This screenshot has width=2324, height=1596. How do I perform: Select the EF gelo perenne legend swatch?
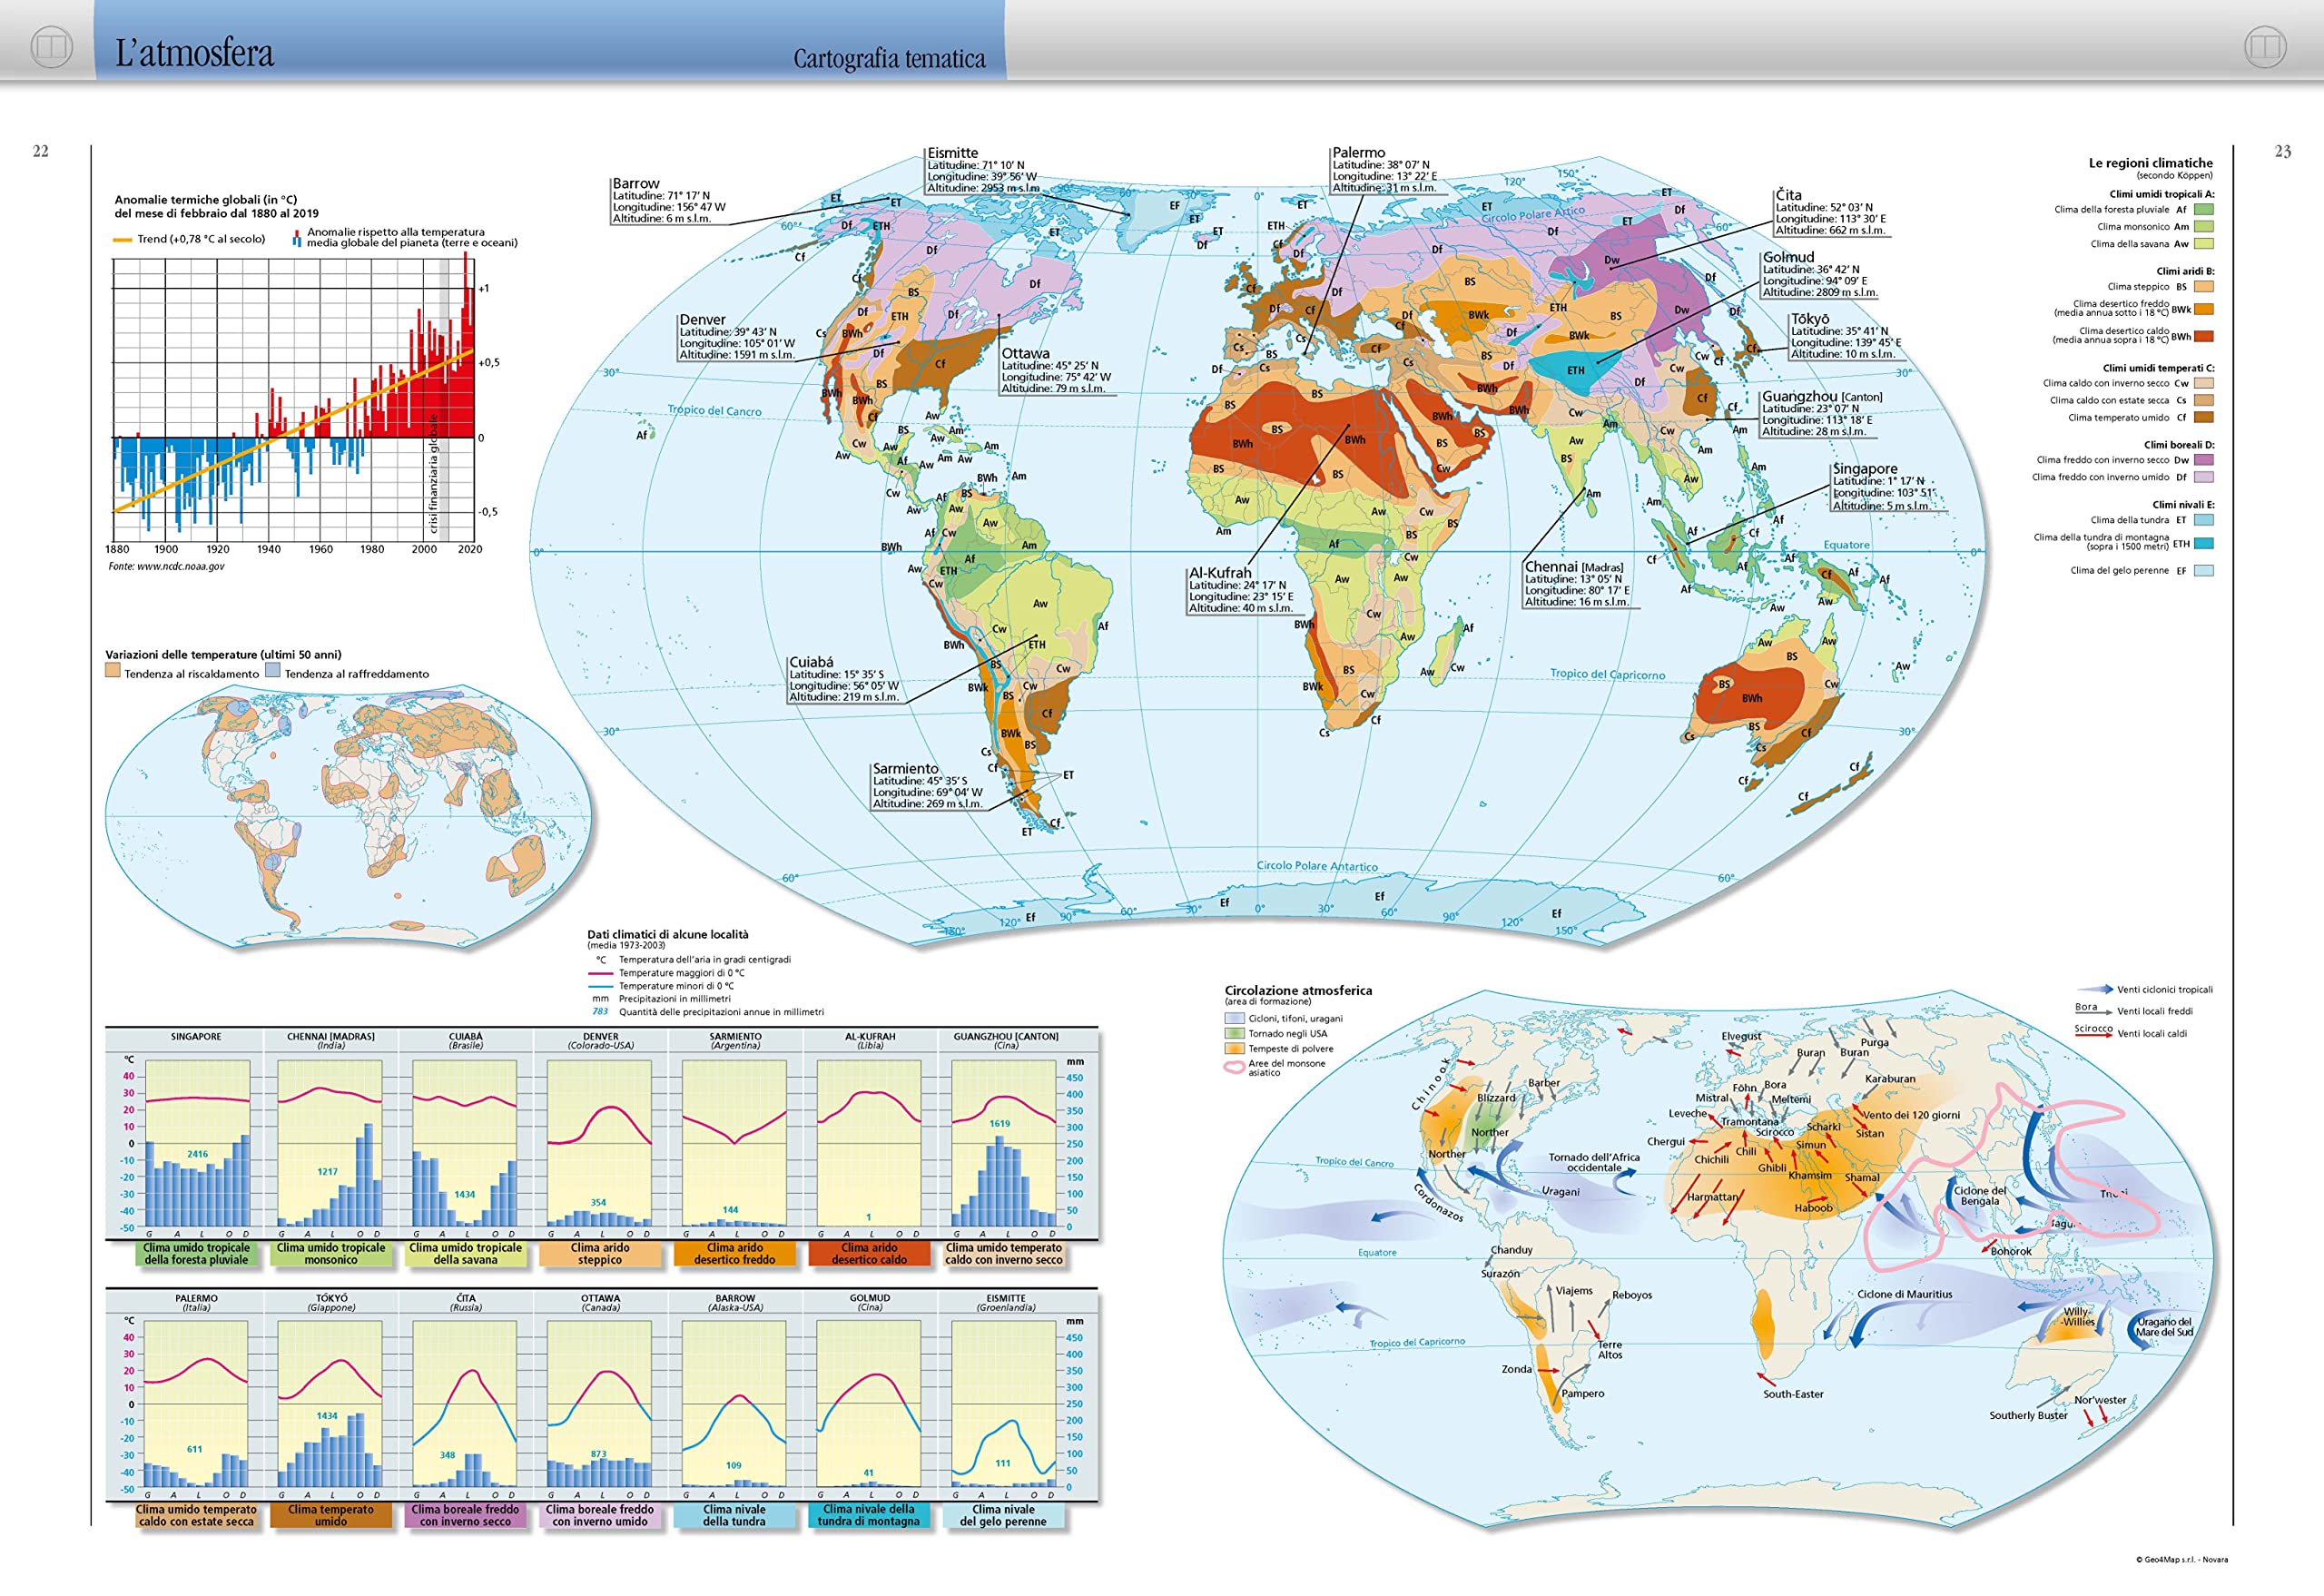(x=2204, y=571)
